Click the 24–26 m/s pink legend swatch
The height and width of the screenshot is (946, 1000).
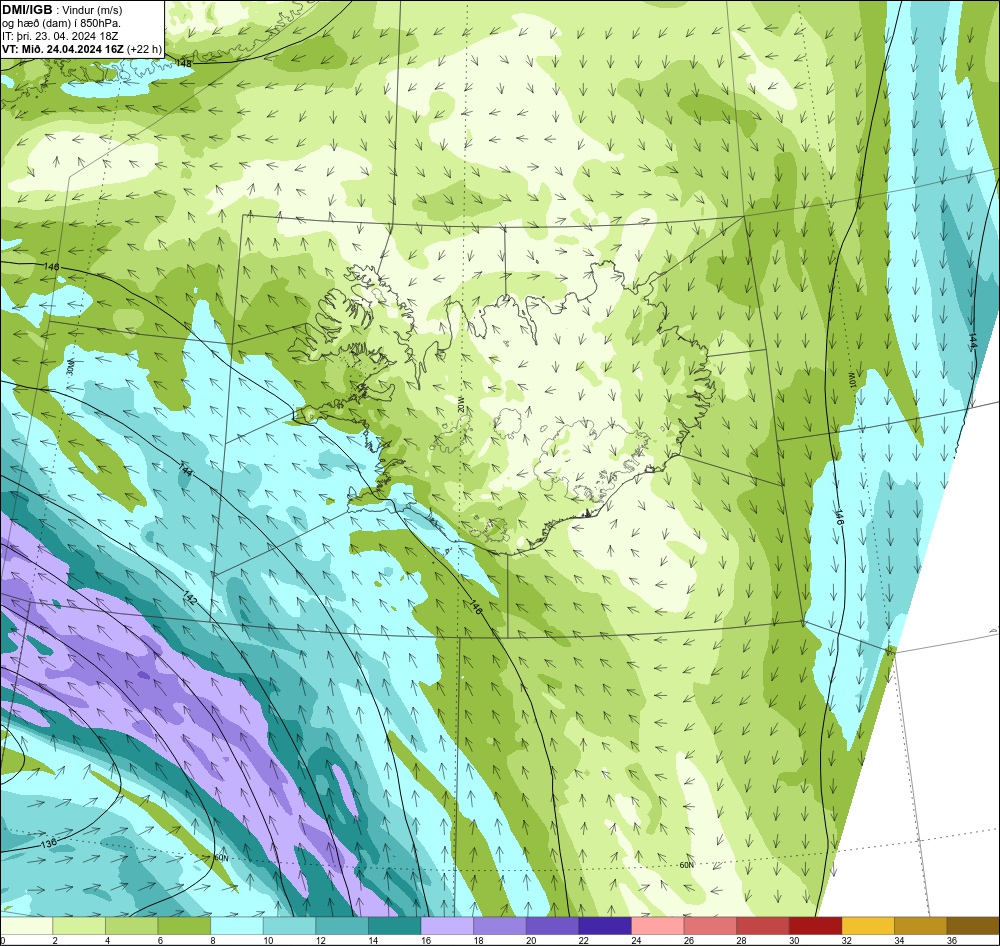[658, 925]
